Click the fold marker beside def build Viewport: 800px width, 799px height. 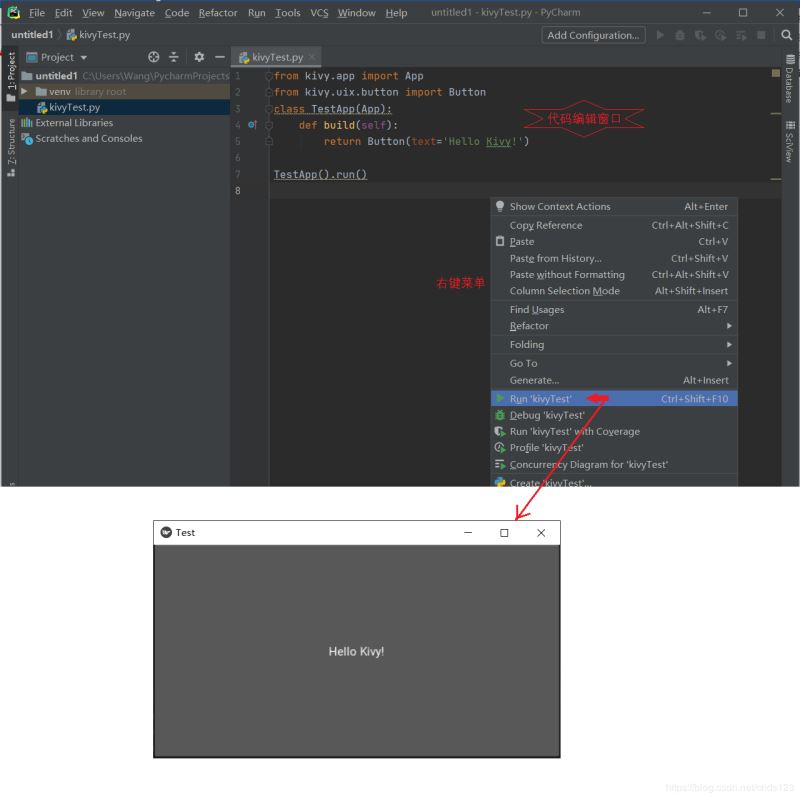point(269,125)
